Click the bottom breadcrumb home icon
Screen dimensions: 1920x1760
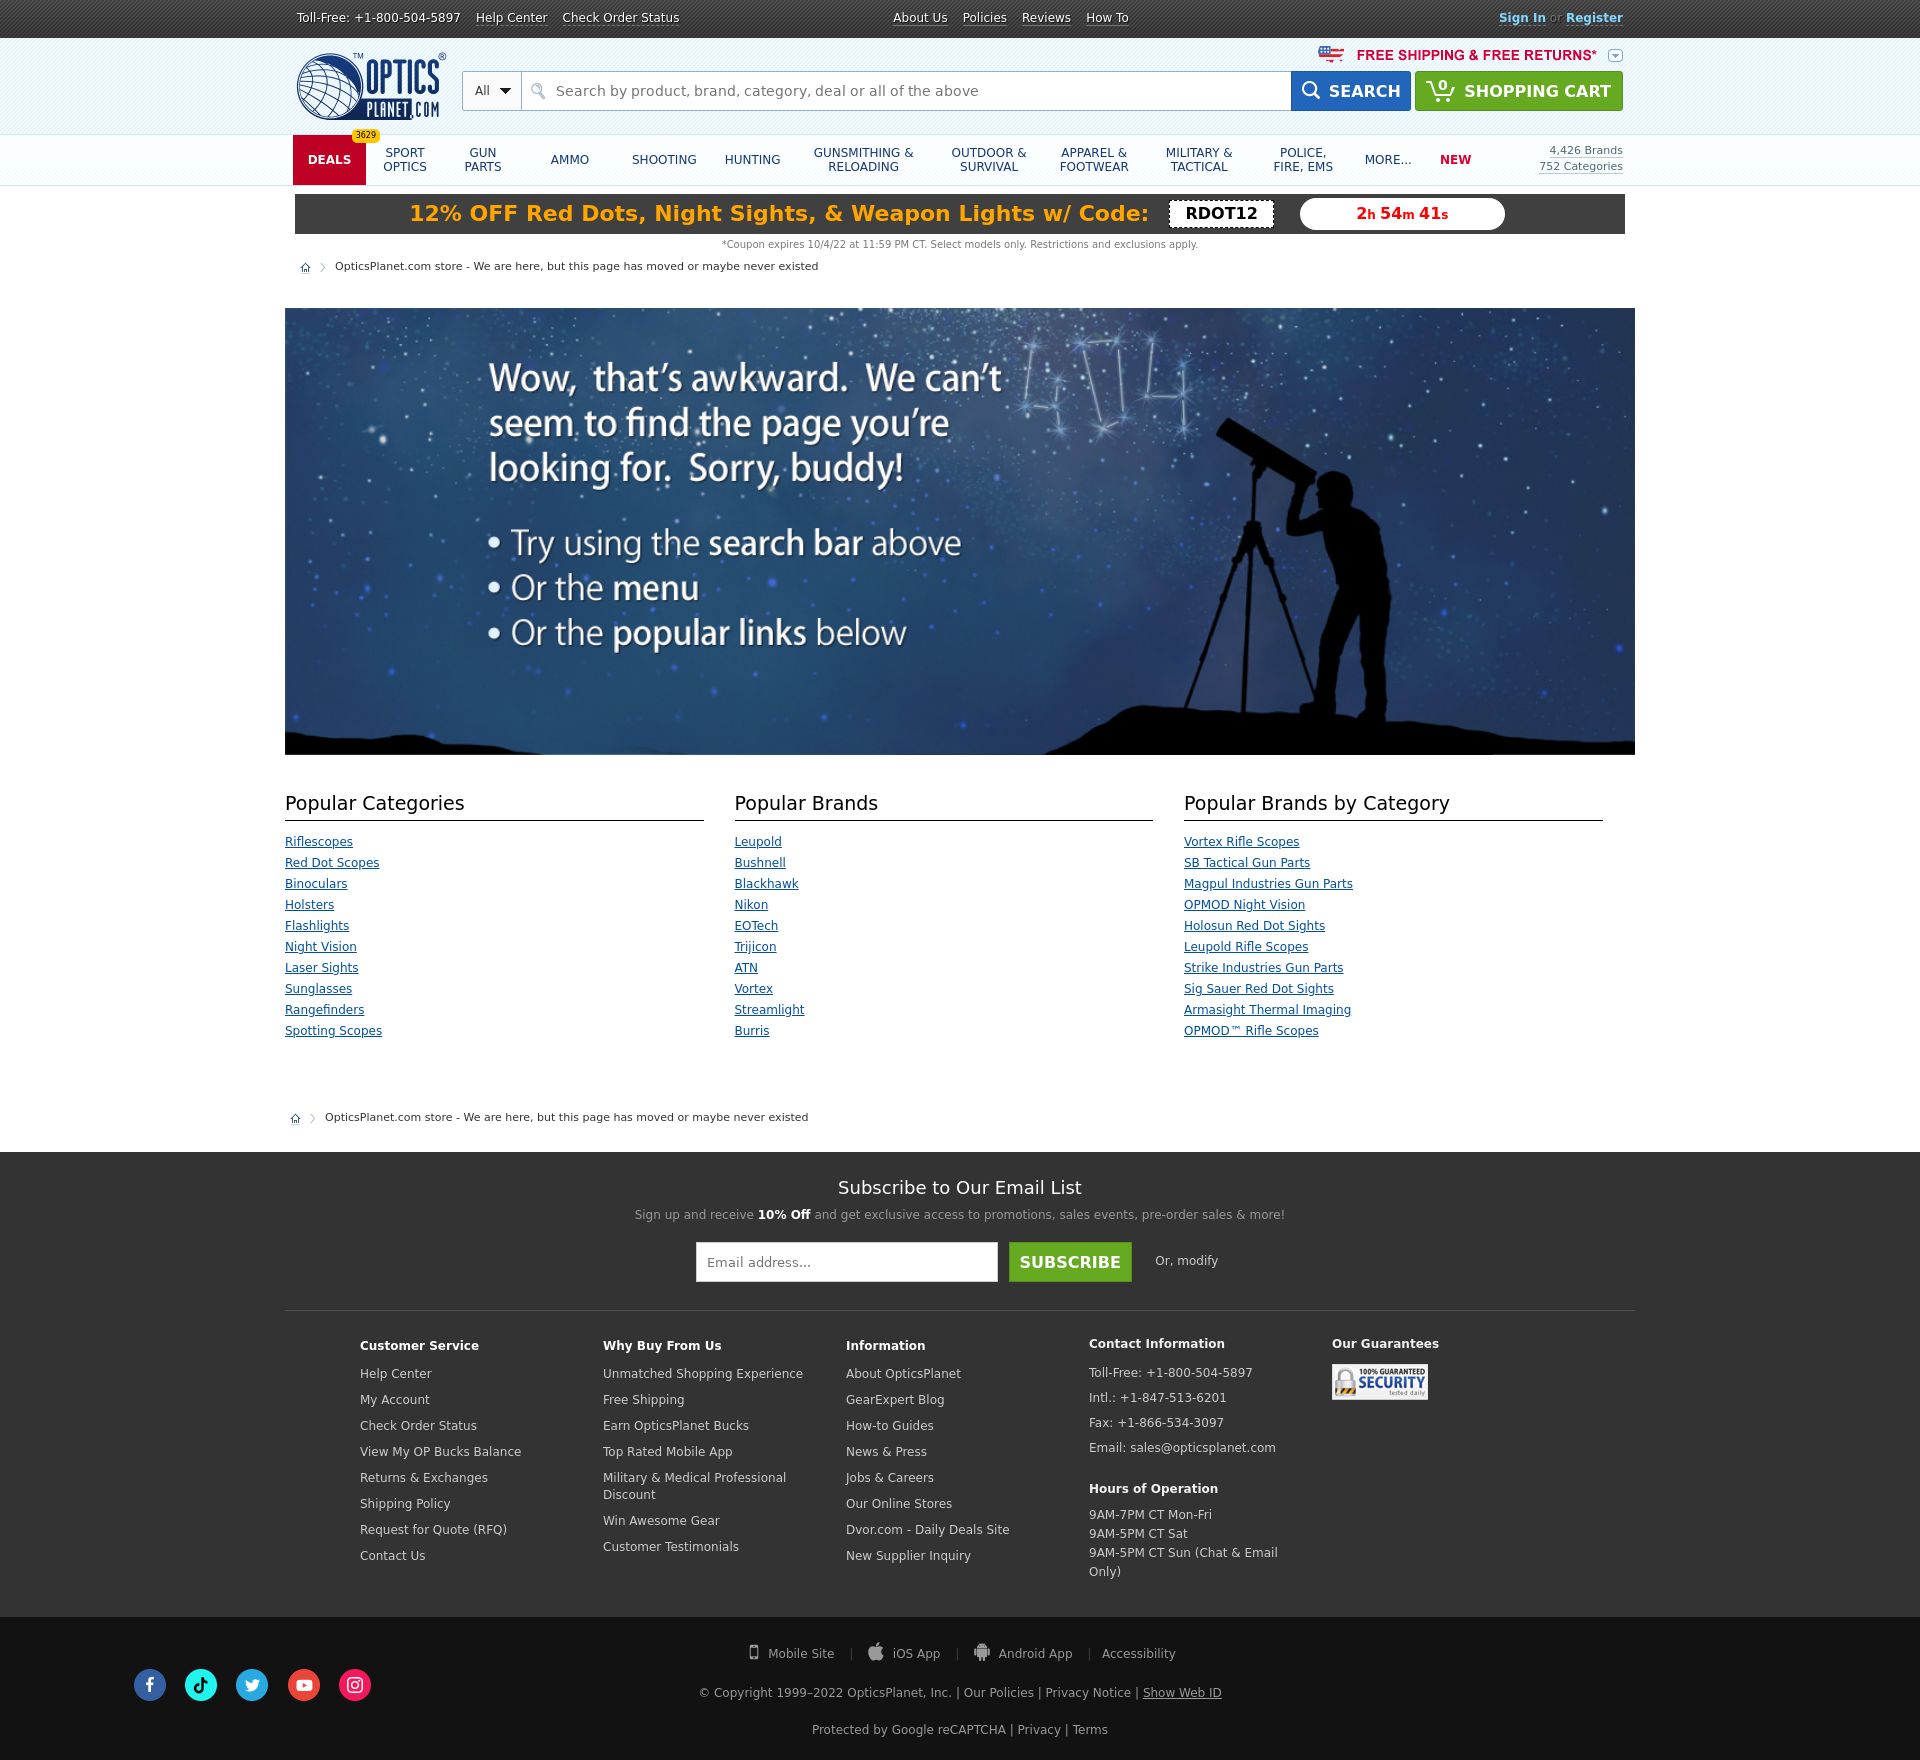295,1118
